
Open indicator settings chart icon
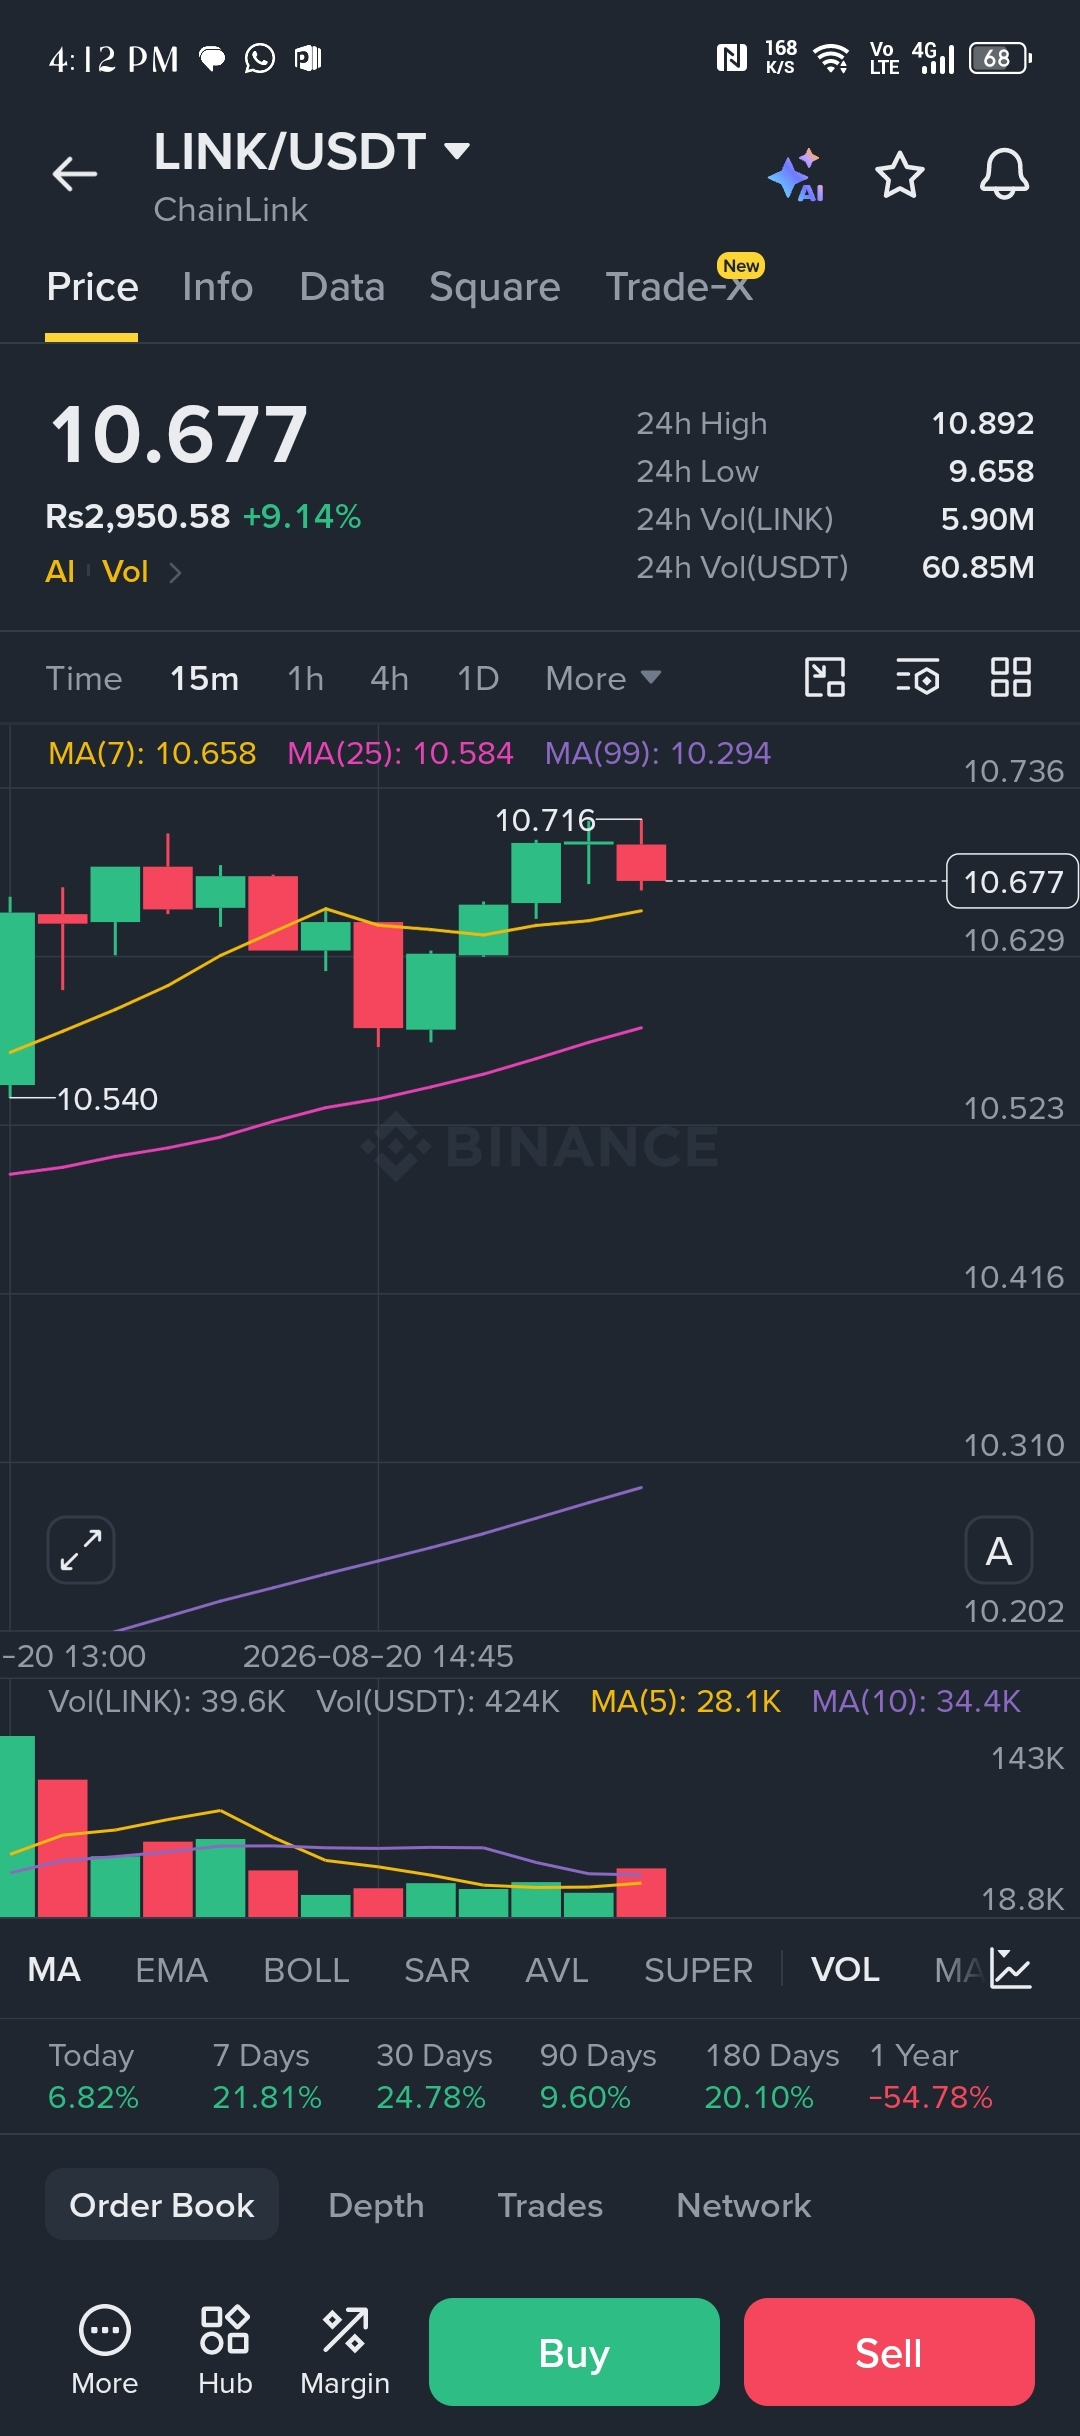tap(1011, 1968)
